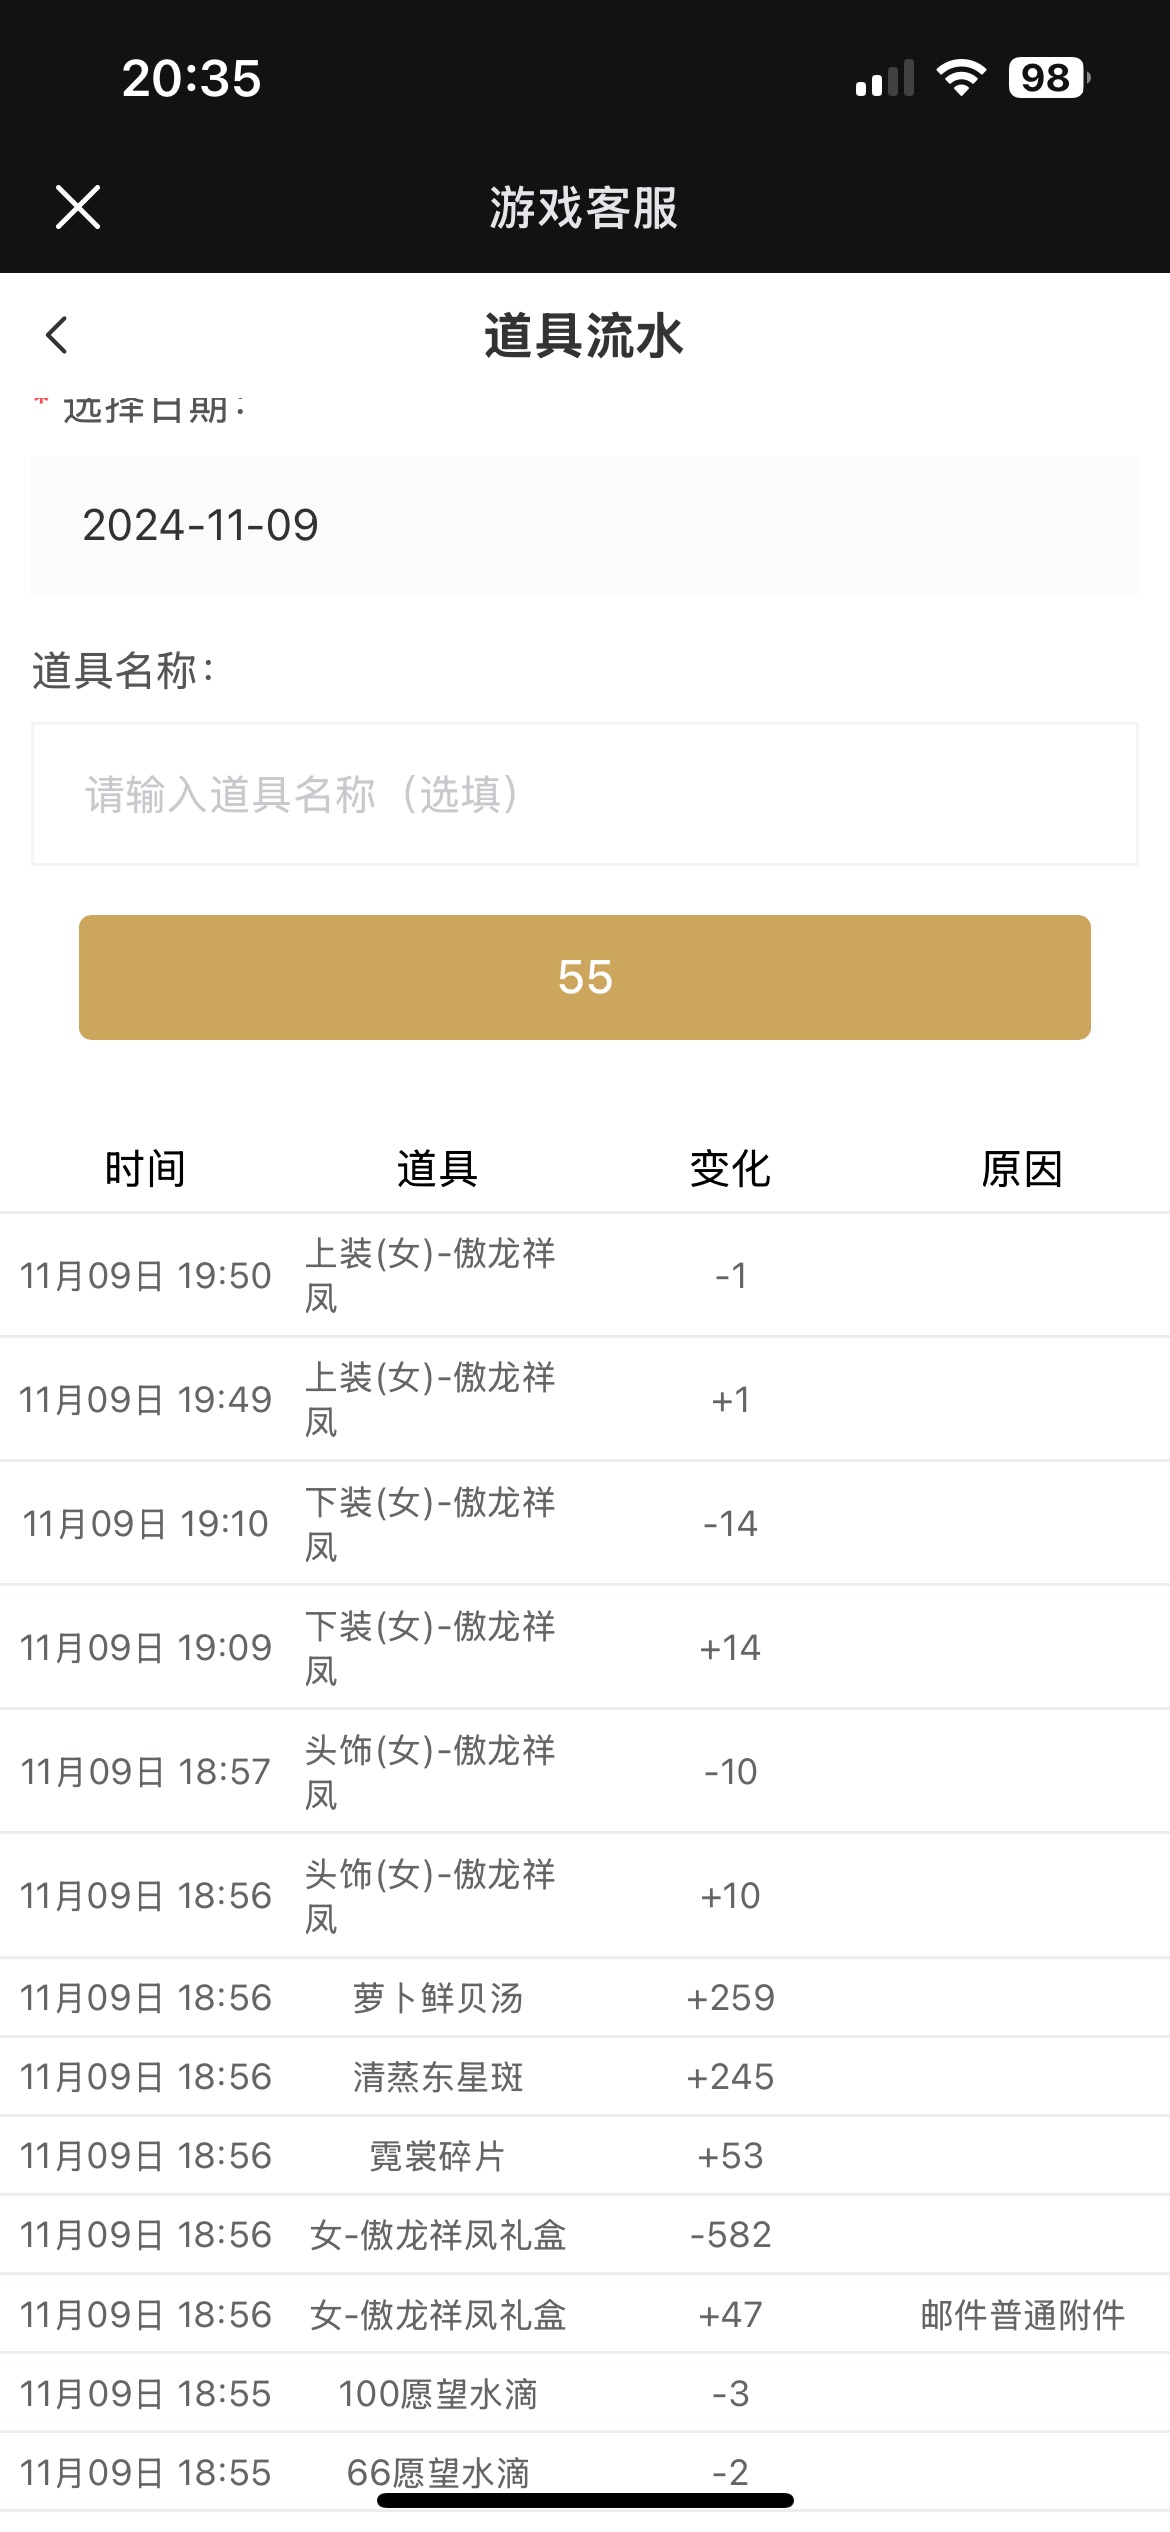This screenshot has width=1170, height=2532.
Task: Close the 游戏客服 page with X icon
Action: (78, 207)
